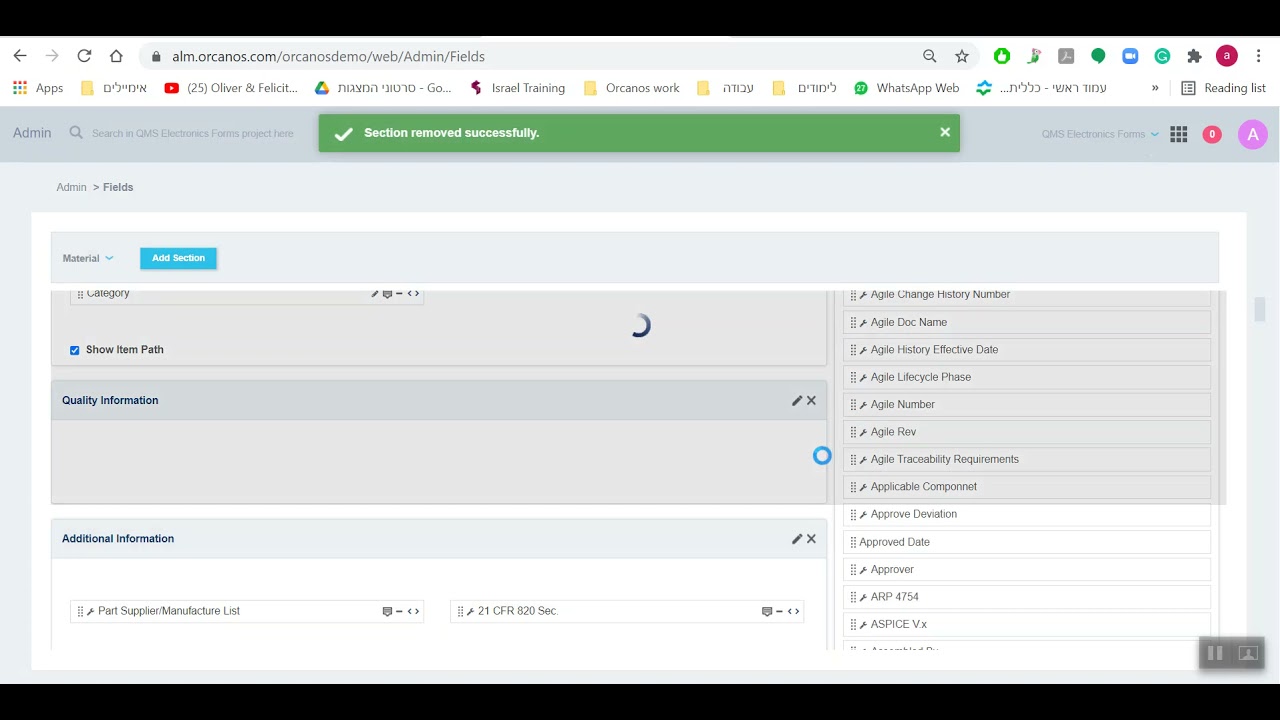
Task: Click comment icon on Part Supplier/Manufacture List
Action: click(x=387, y=611)
